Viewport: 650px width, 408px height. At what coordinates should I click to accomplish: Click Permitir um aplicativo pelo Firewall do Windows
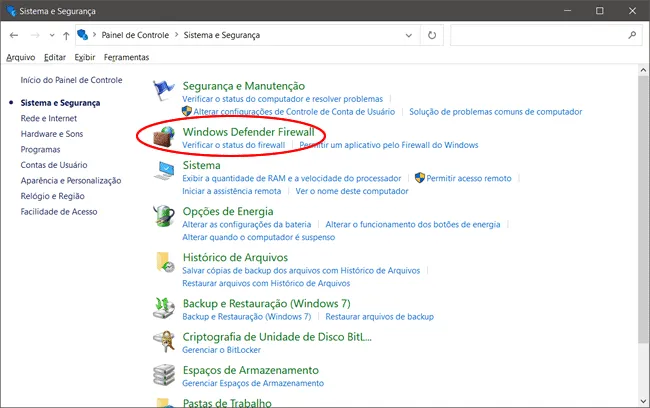tap(389, 145)
